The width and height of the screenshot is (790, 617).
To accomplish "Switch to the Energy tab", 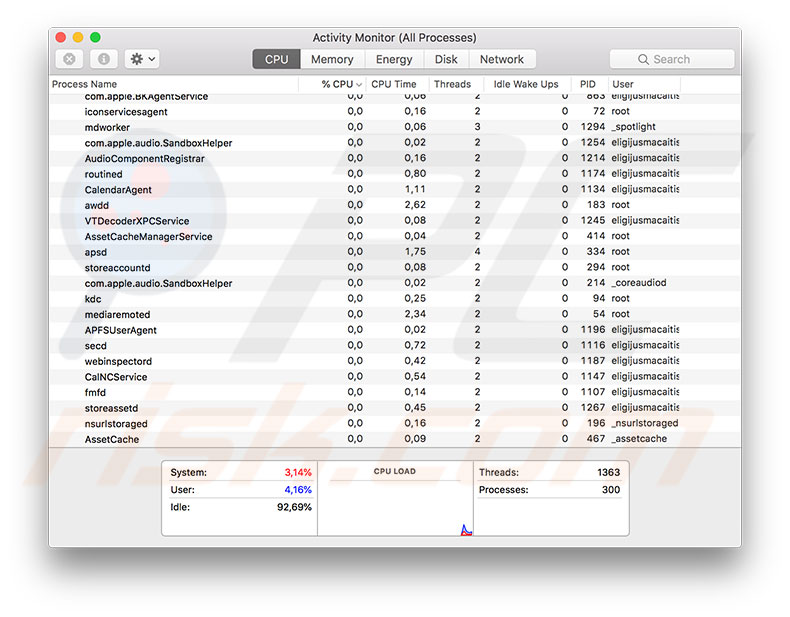I will tap(394, 59).
